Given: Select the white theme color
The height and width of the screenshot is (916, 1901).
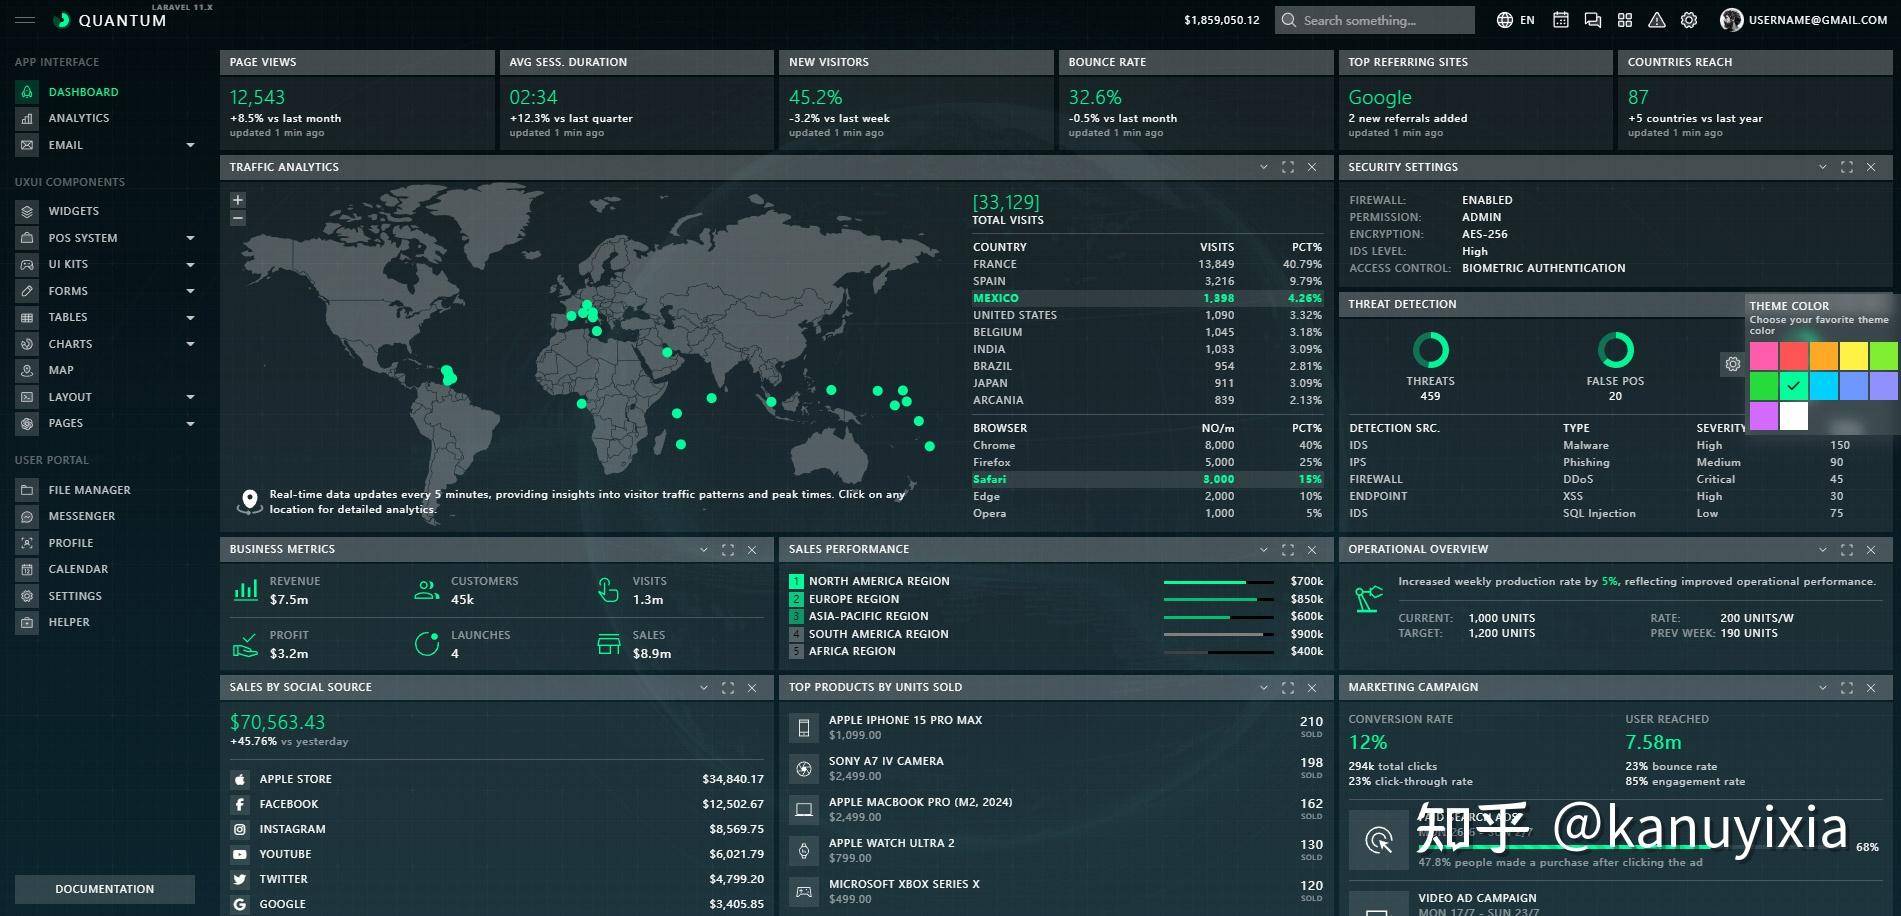Looking at the screenshot, I should [x=1794, y=415].
